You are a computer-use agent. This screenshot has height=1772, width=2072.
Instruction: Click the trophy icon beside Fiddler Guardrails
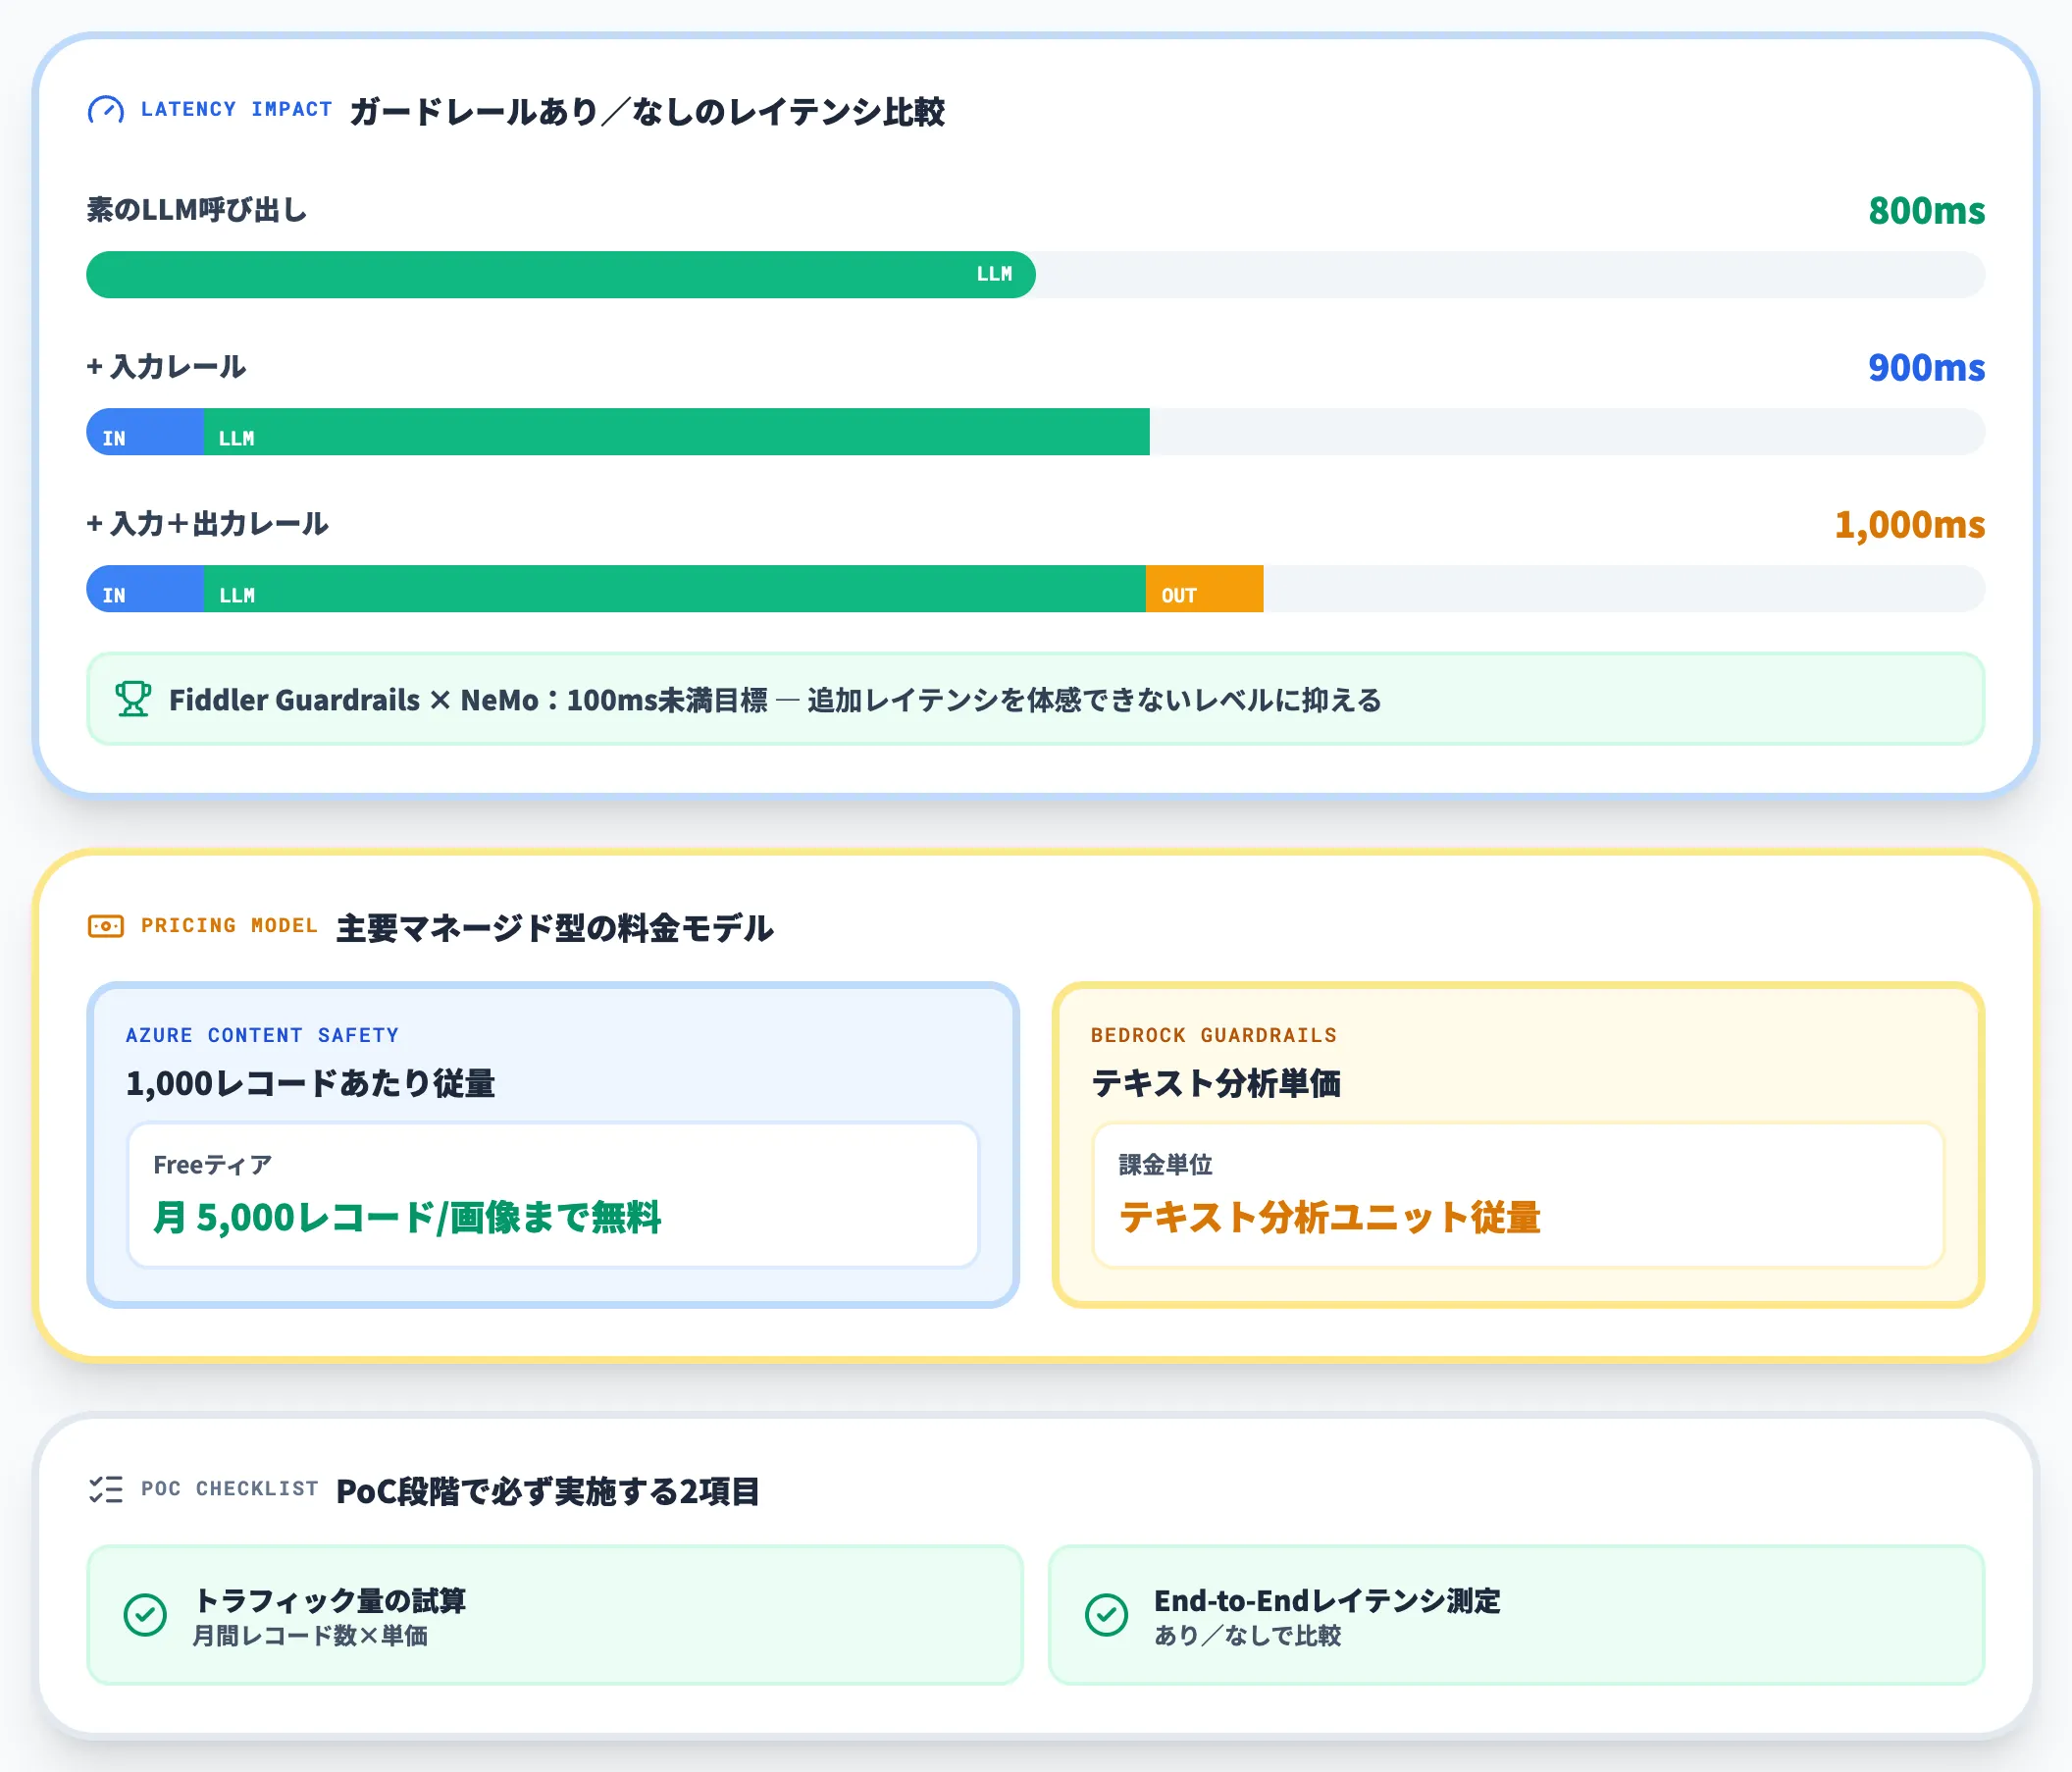[x=133, y=699]
